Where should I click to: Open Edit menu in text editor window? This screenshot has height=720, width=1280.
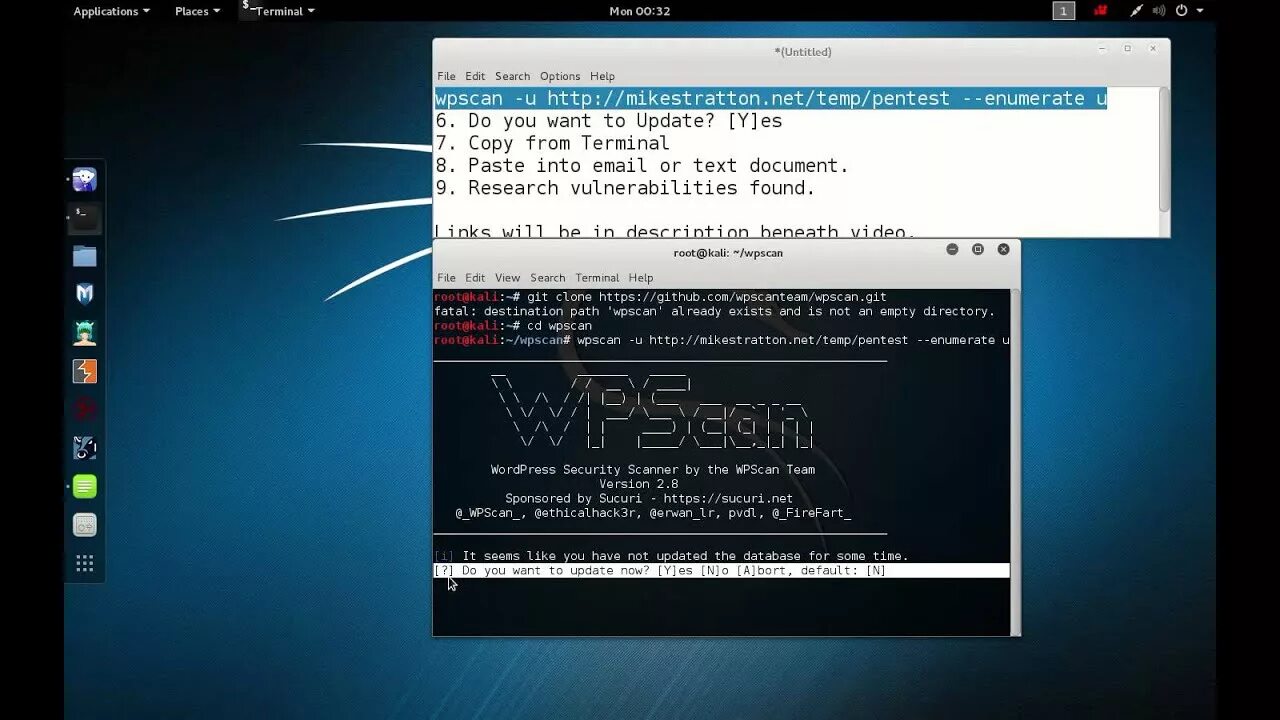point(475,76)
